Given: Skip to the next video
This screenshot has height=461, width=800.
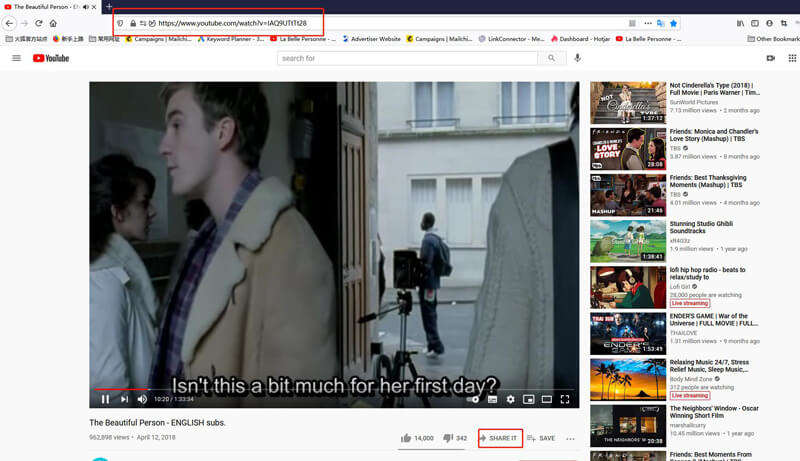Looking at the screenshot, I should click(124, 399).
